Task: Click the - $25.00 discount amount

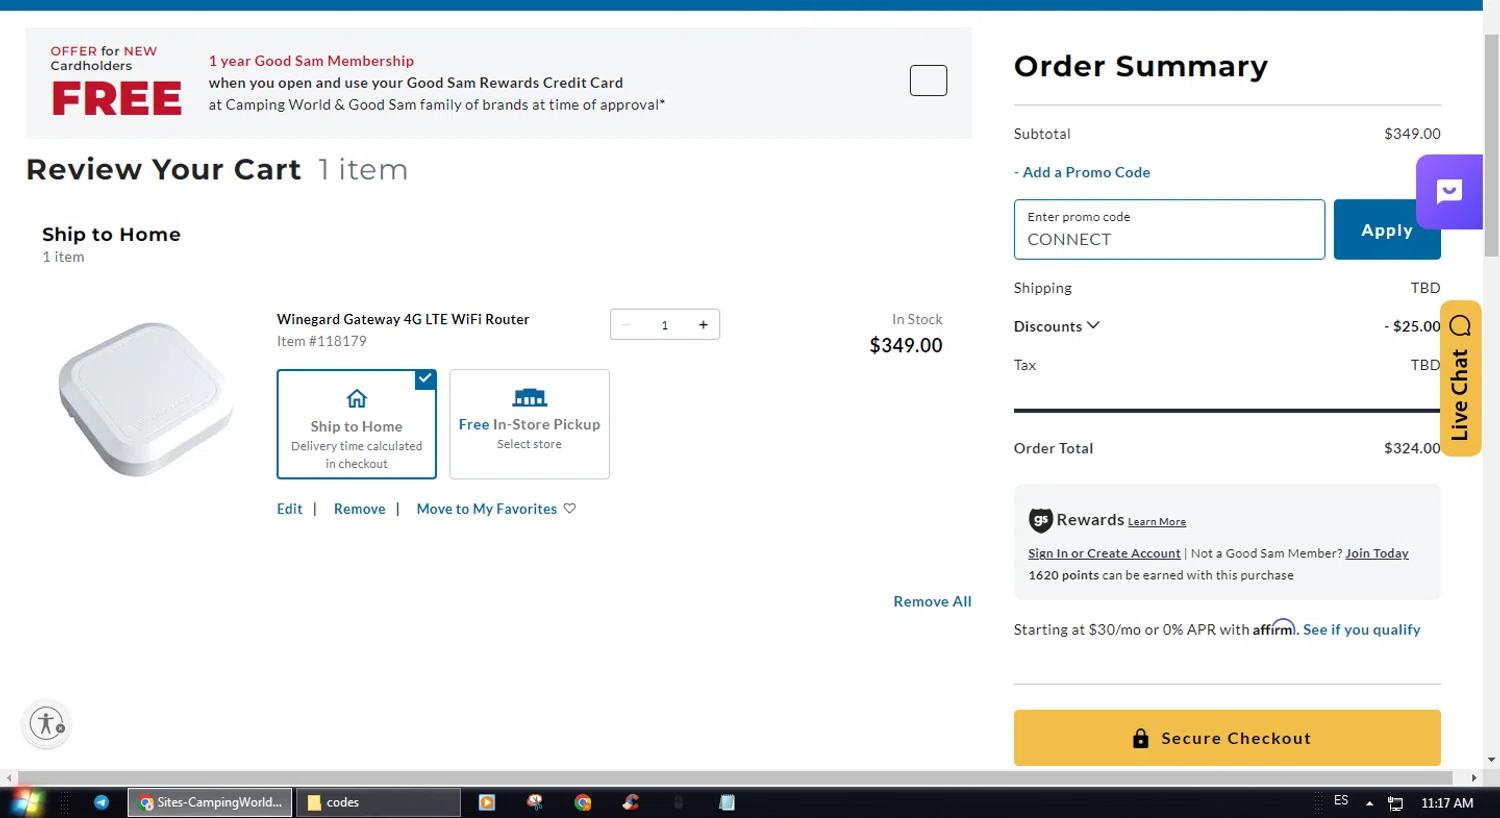Action: pos(1412,326)
